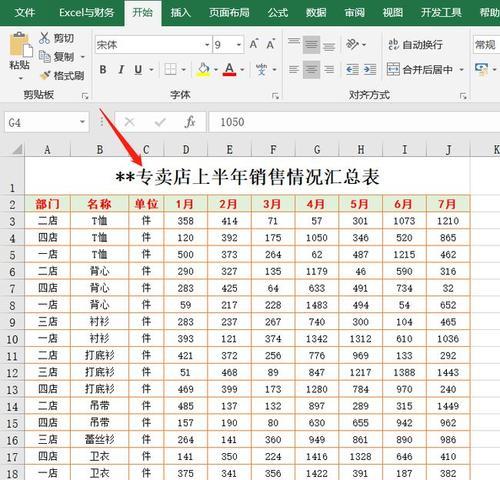Screen dimensions: 500x480
Task: Click the Cut scissors icon
Action: 44,38
